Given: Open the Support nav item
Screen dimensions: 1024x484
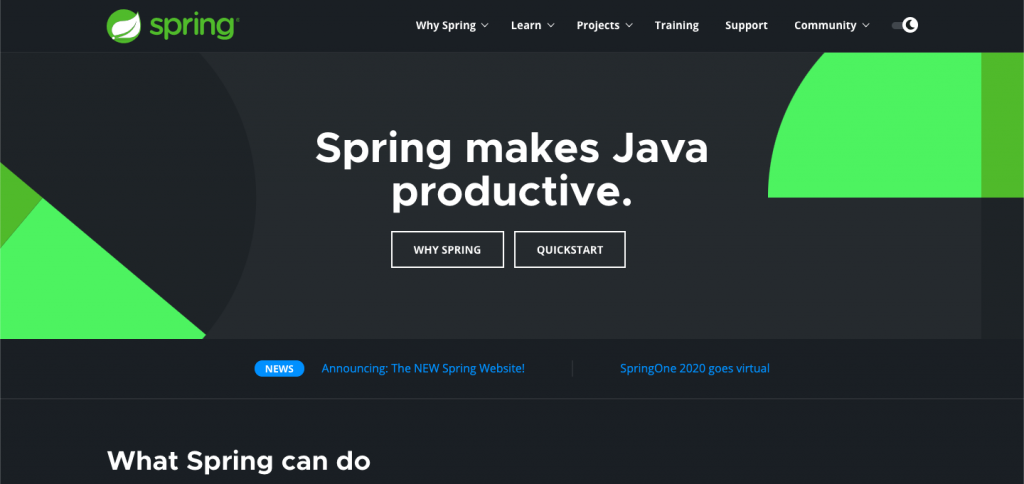Looking at the screenshot, I should (746, 25).
